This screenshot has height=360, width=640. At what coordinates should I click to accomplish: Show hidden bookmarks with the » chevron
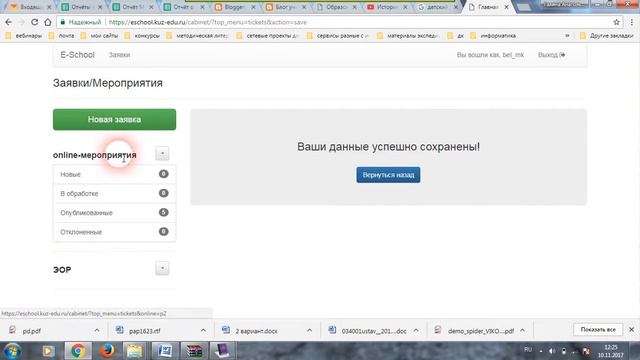pyautogui.click(x=567, y=36)
